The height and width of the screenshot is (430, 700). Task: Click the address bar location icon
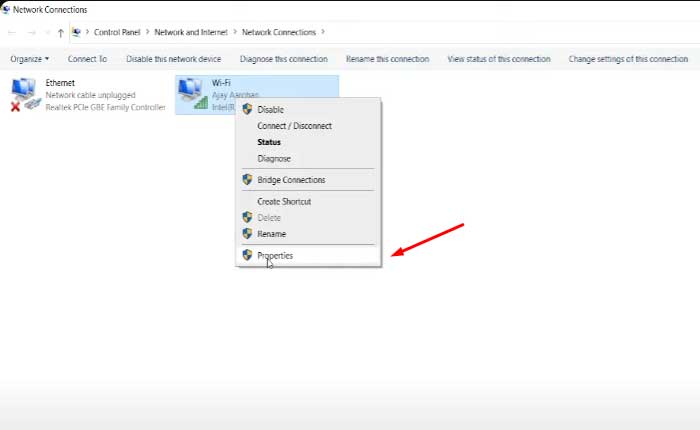click(77, 33)
